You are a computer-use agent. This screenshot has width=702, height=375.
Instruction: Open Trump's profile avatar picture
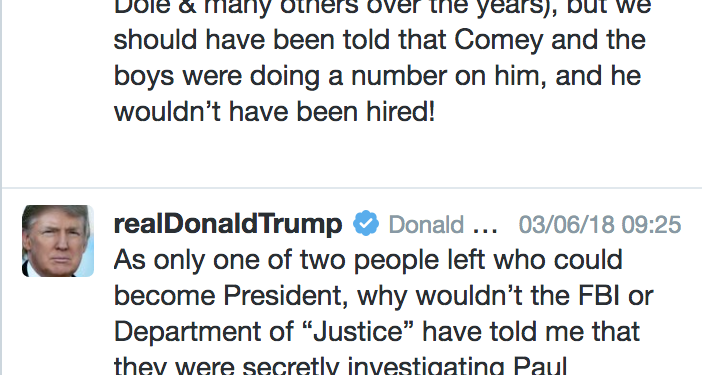(58, 241)
